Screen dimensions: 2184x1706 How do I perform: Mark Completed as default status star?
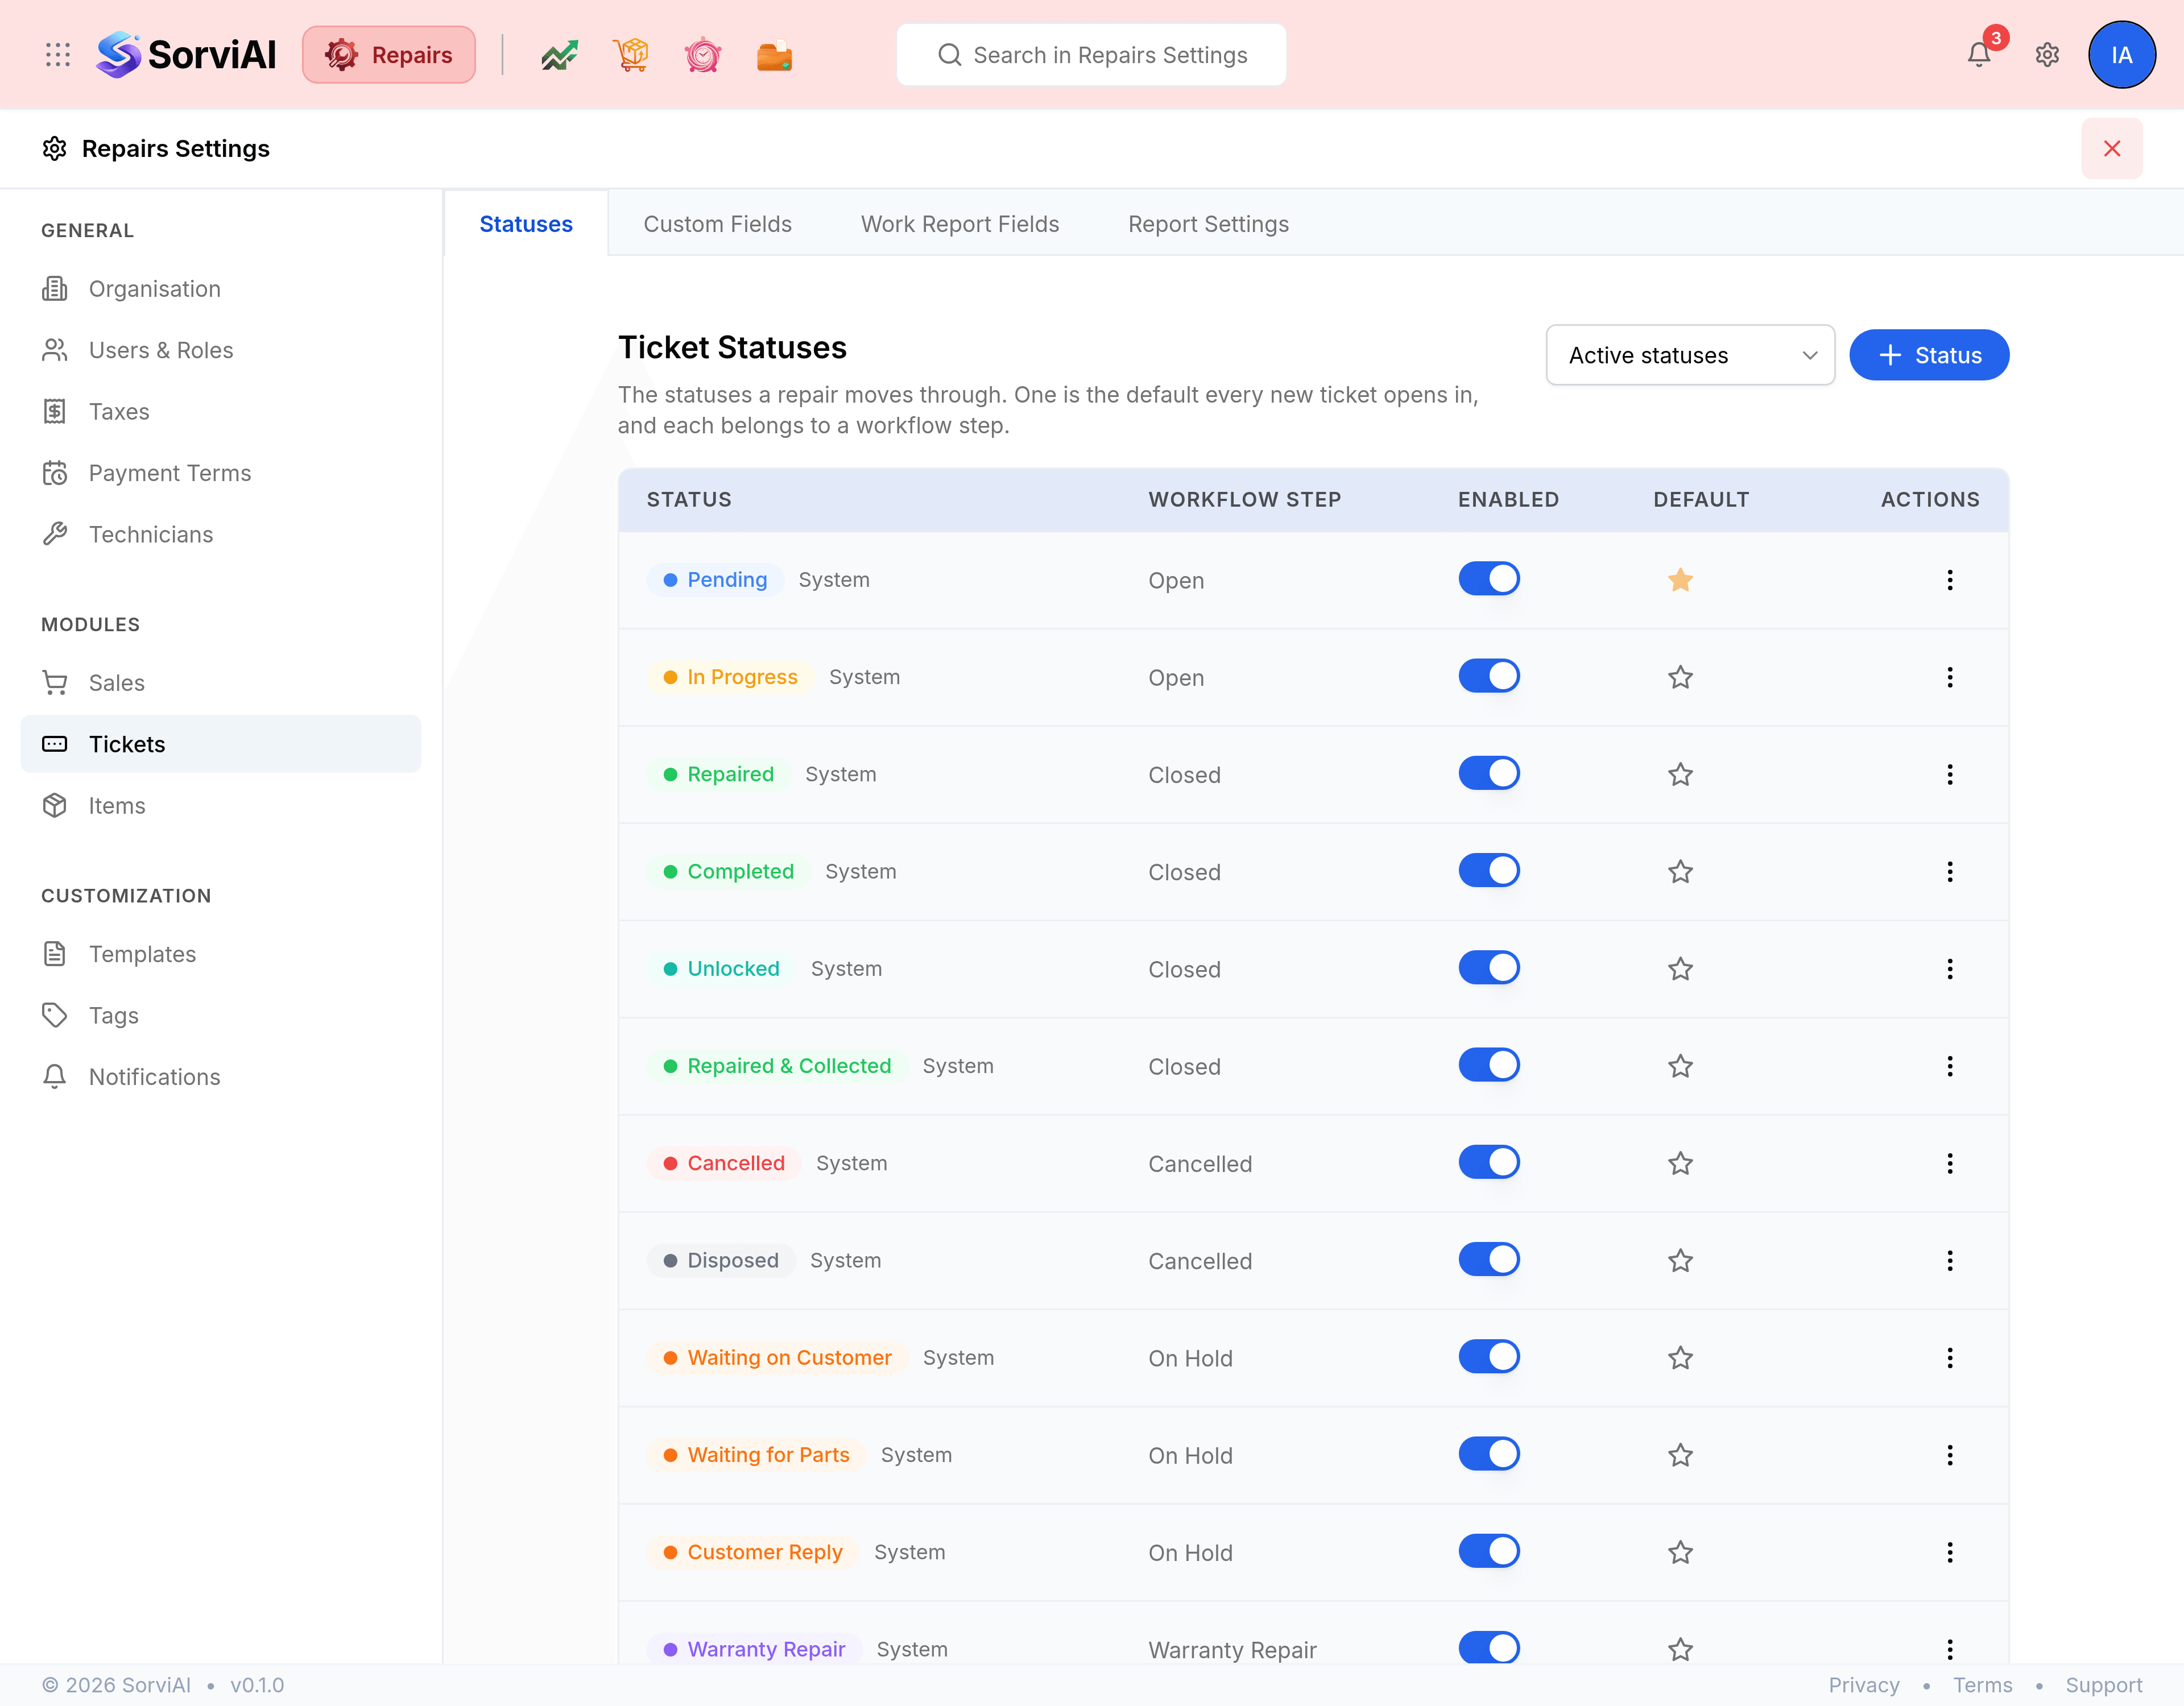click(1680, 872)
